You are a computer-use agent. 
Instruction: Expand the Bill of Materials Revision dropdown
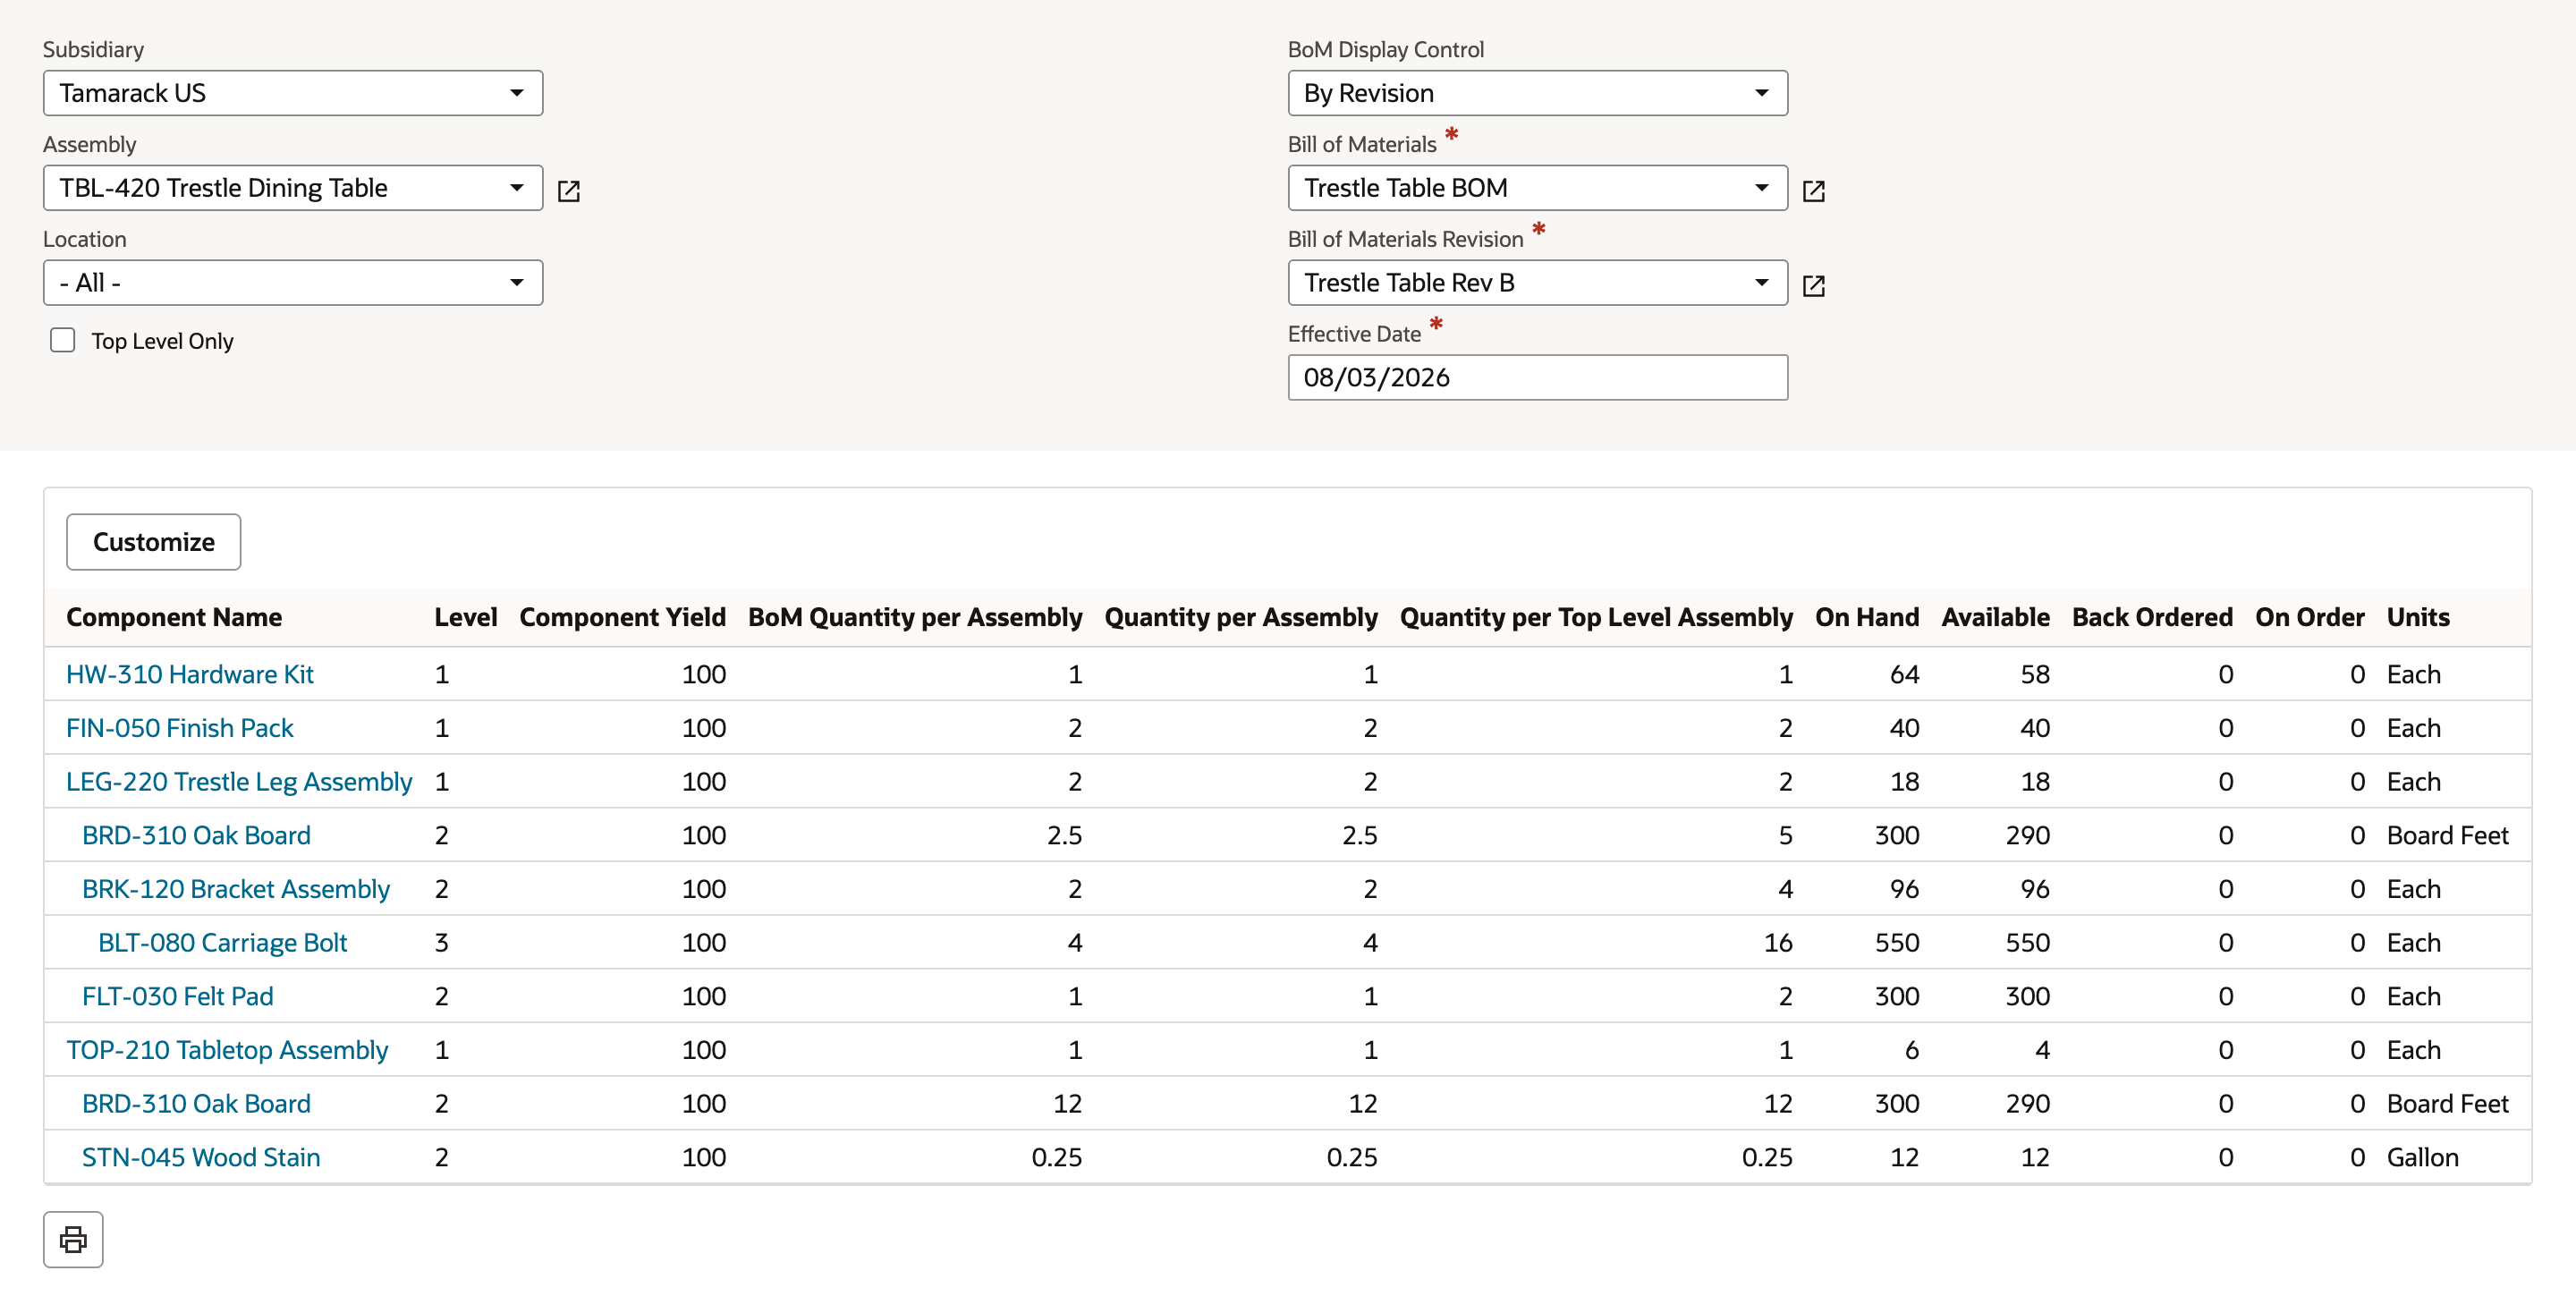pos(1537,283)
